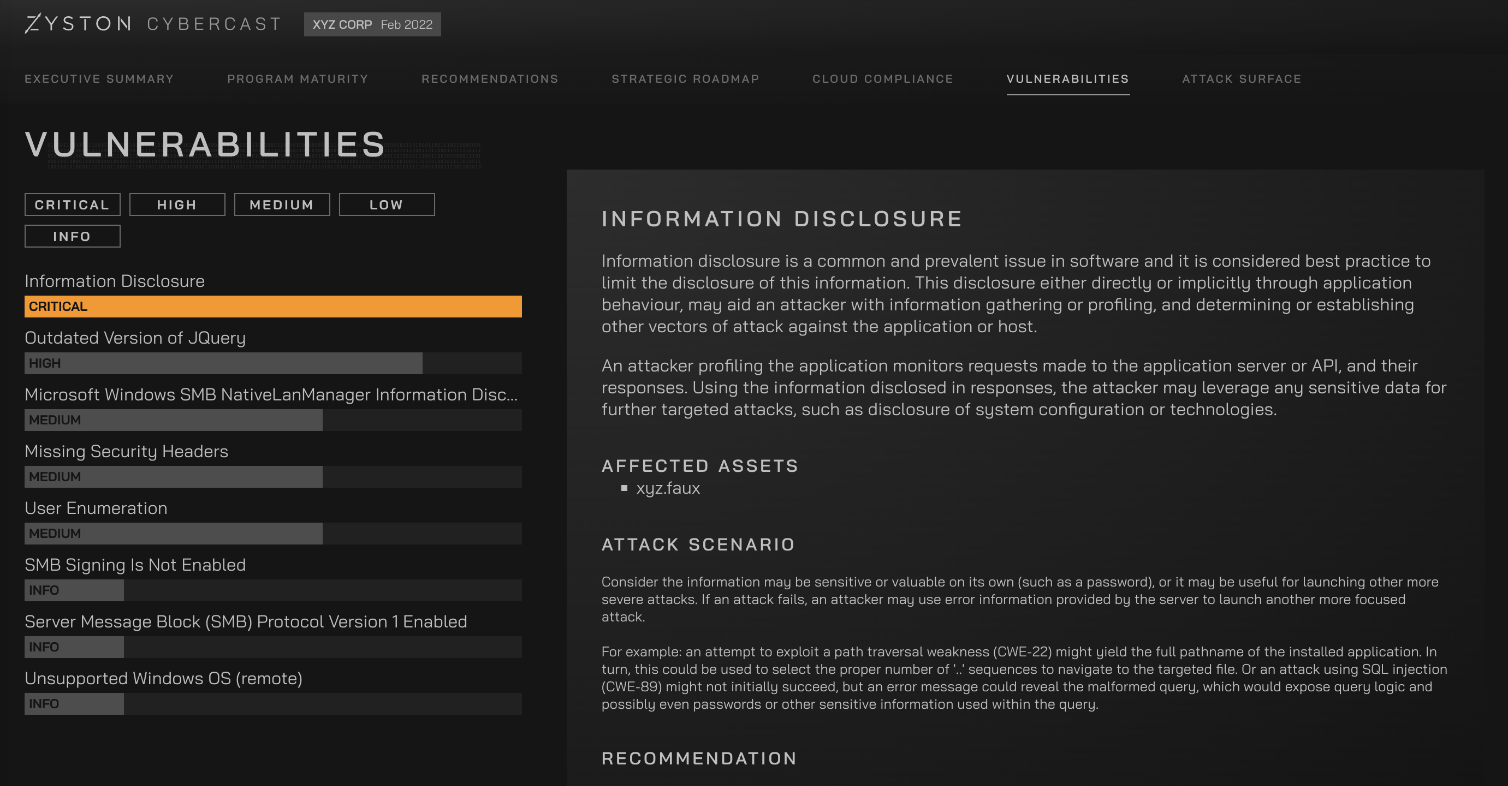Image resolution: width=1508 pixels, height=786 pixels.
Task: Open SMB Signing Is Not Enabled item
Action: (135, 565)
